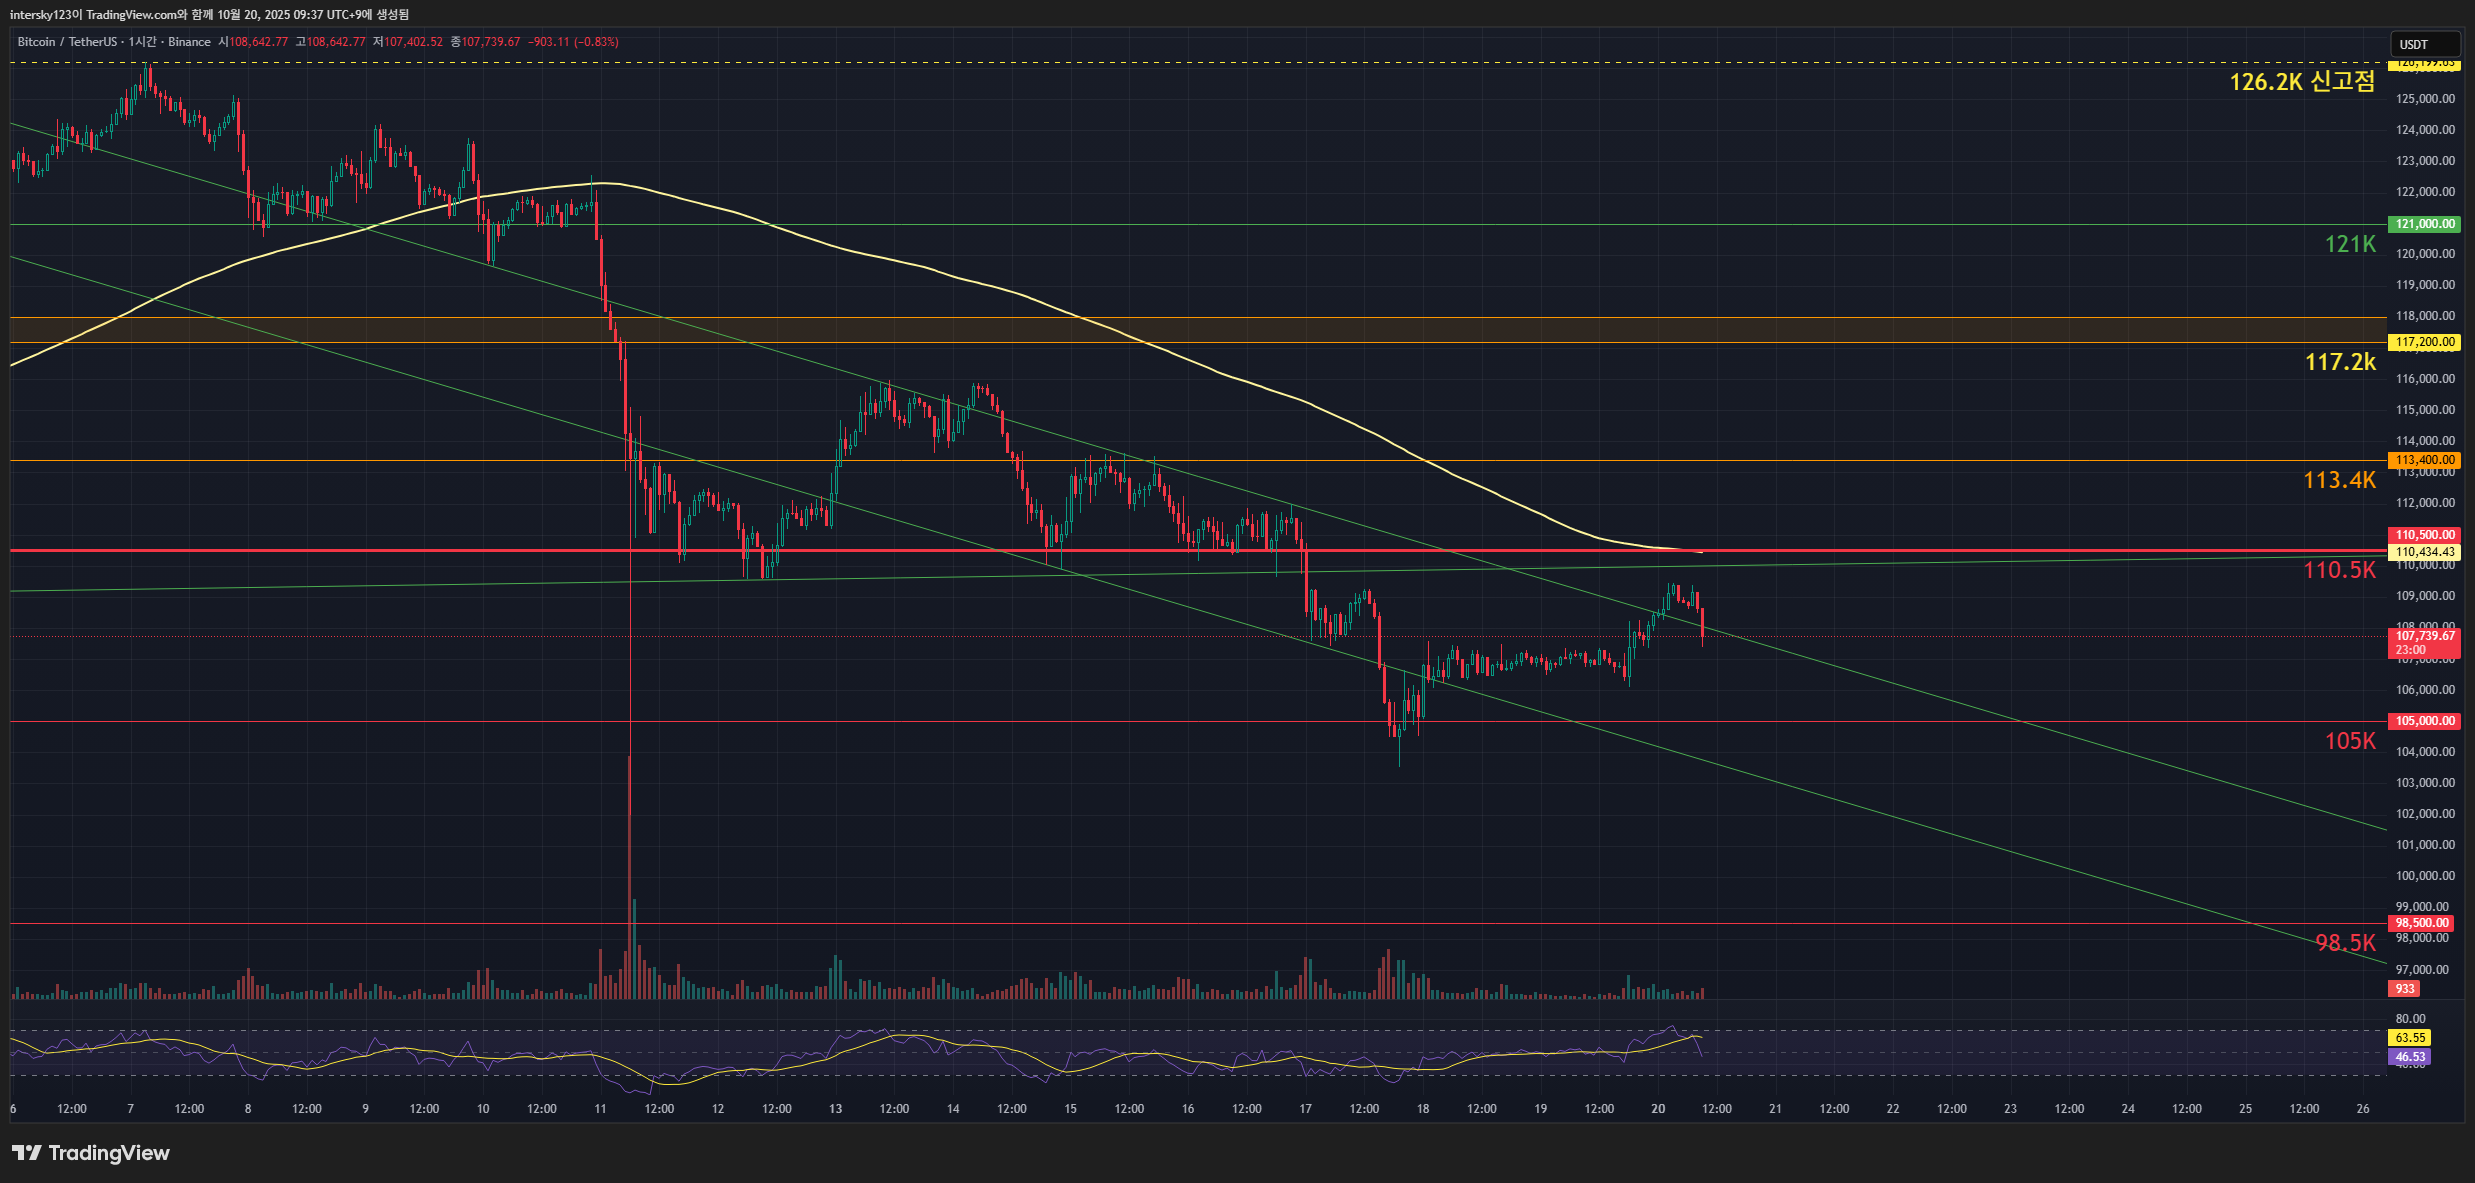Viewport: 2475px width, 1183px height.
Task: Click the red volume 933 label
Action: click(2405, 989)
